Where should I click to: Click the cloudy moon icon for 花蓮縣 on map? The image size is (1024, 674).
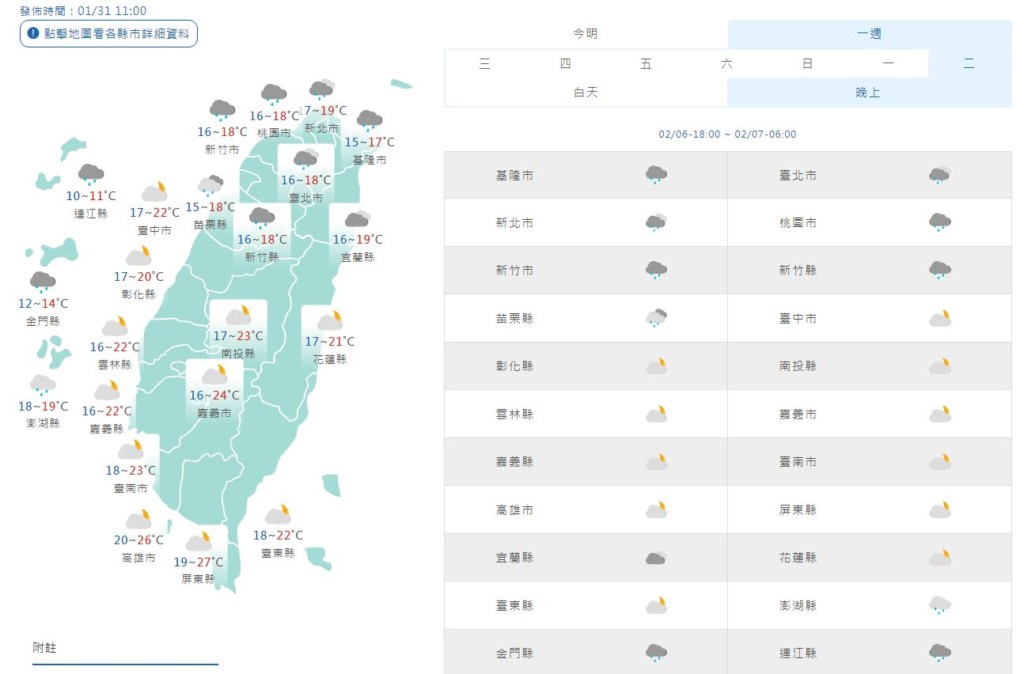pyautogui.click(x=329, y=321)
